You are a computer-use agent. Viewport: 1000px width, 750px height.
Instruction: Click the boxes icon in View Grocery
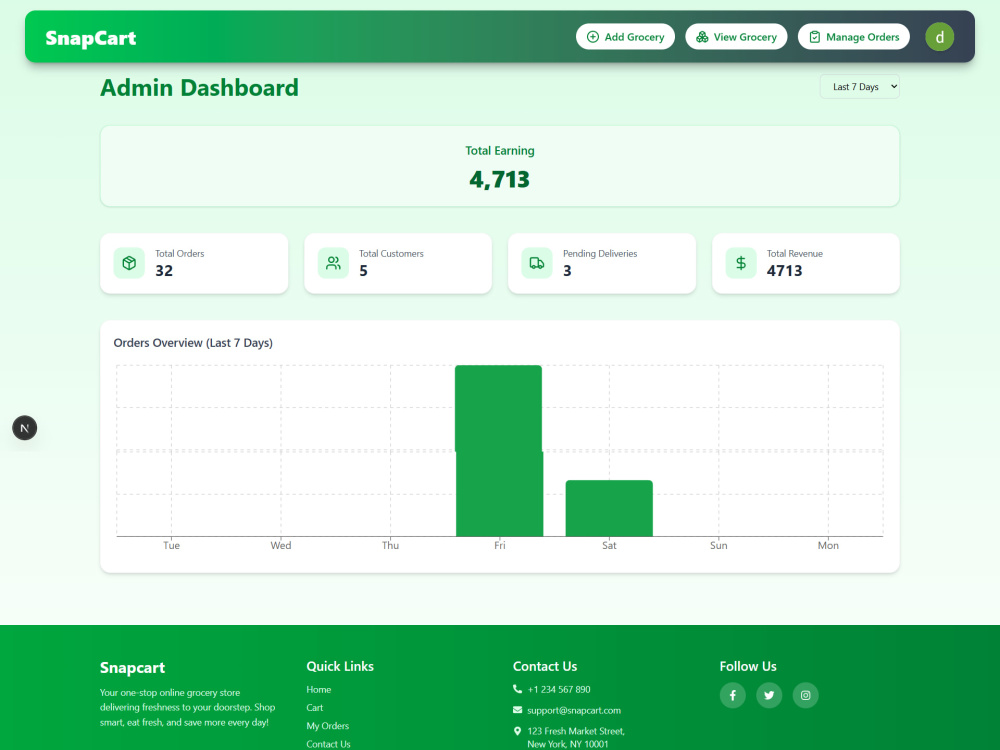[702, 37]
